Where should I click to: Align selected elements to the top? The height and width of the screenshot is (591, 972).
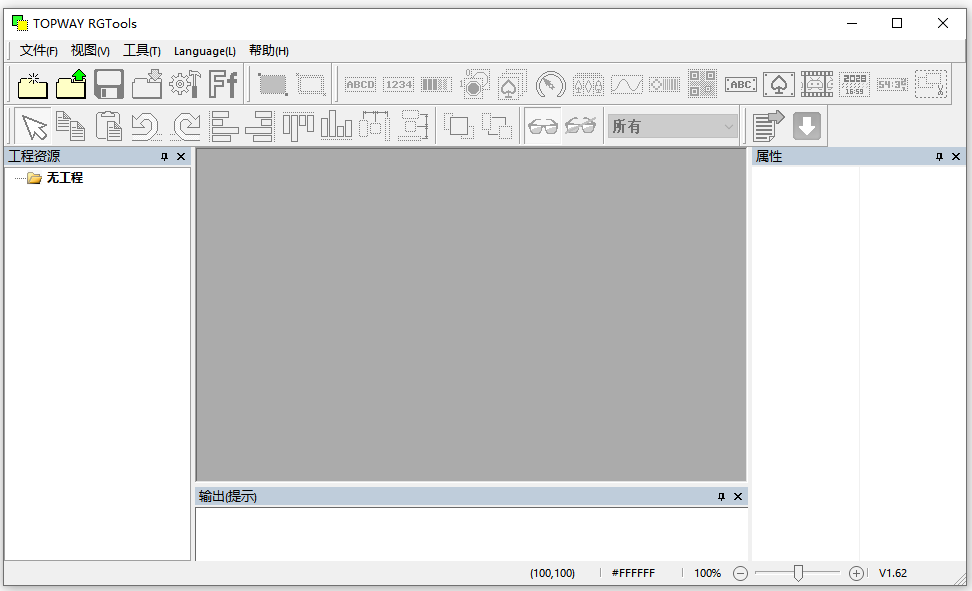click(298, 127)
